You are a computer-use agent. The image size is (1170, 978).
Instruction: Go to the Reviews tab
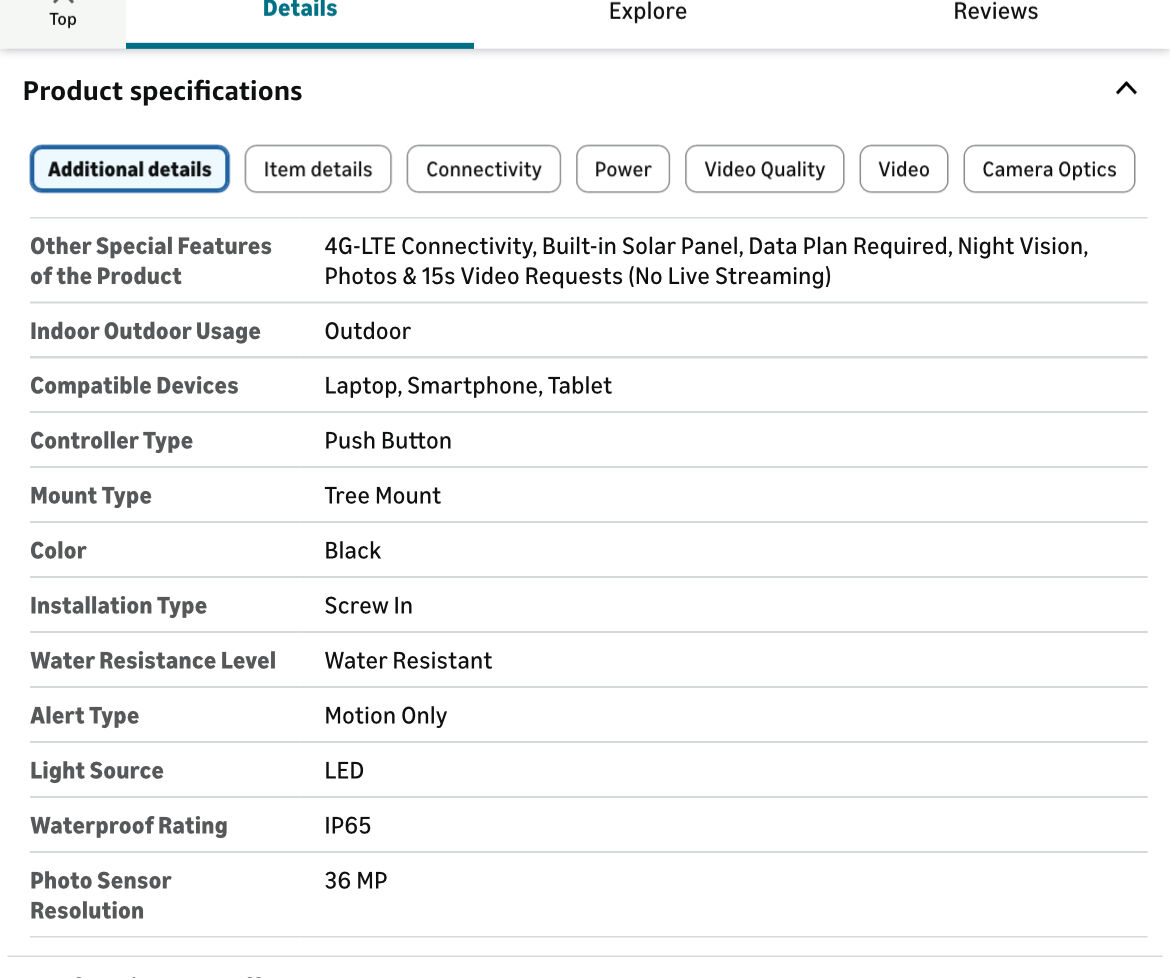click(995, 12)
